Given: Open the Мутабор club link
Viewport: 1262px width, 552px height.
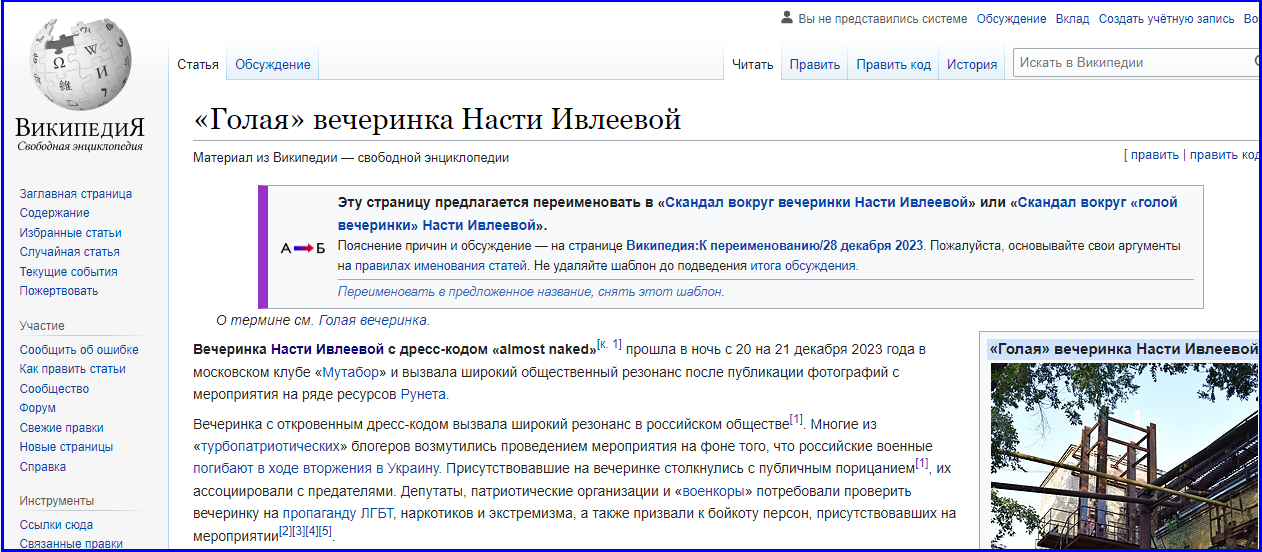Looking at the screenshot, I should (350, 372).
